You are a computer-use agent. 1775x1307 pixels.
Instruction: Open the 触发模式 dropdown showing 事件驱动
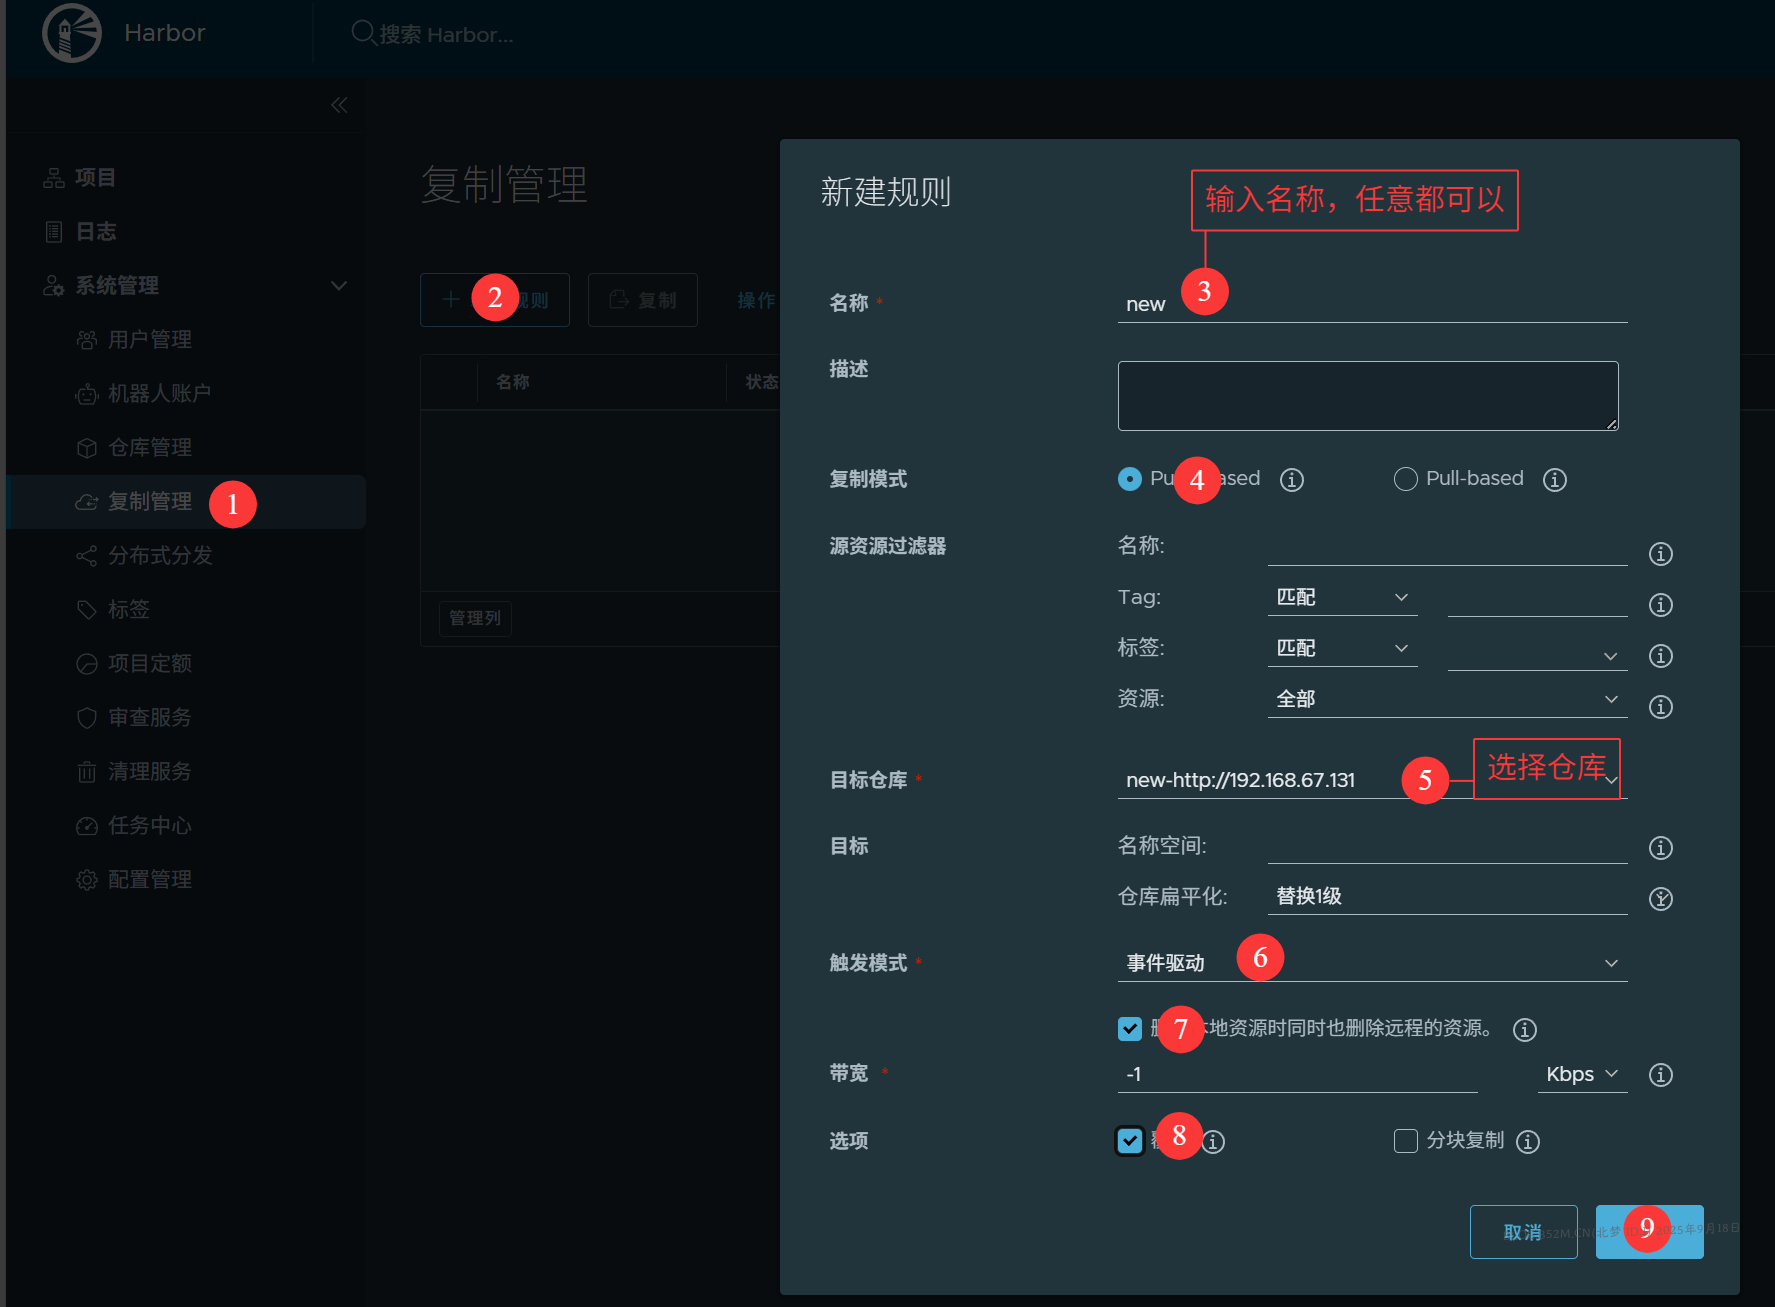pos(1370,962)
